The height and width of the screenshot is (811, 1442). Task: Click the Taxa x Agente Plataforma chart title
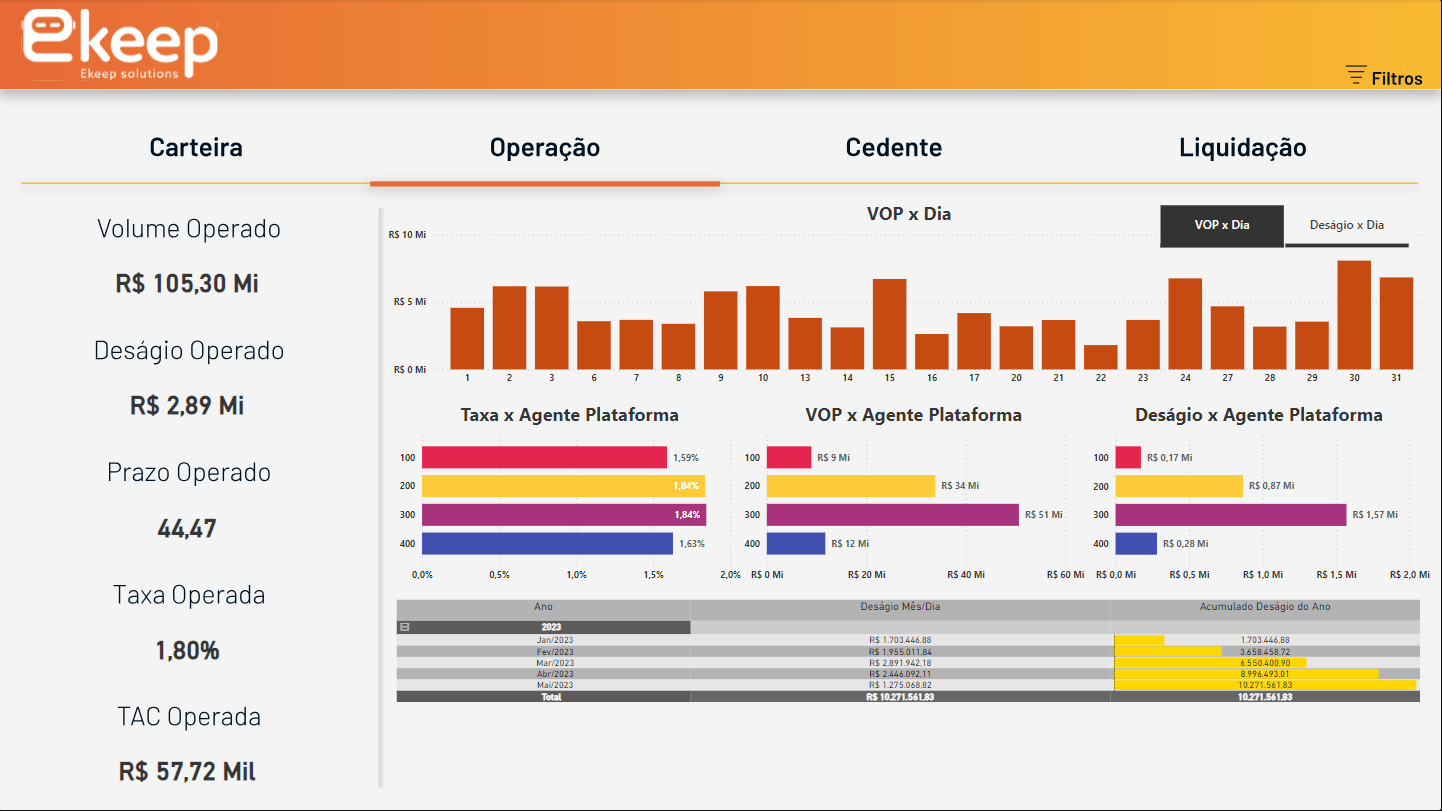pyautogui.click(x=570, y=415)
